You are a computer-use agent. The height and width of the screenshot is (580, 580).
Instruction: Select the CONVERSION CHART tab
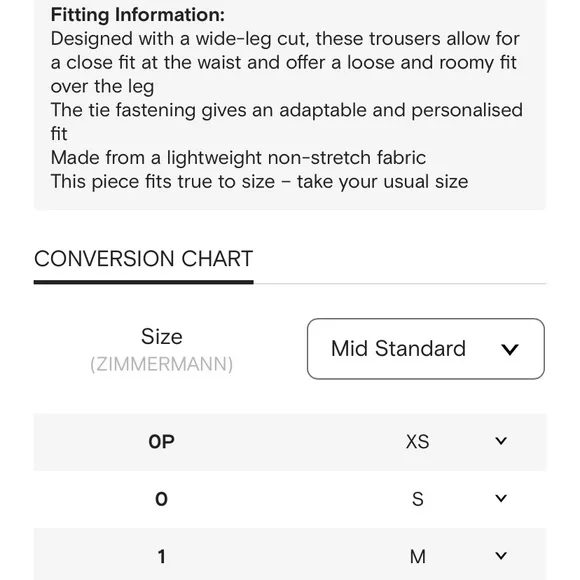144,259
